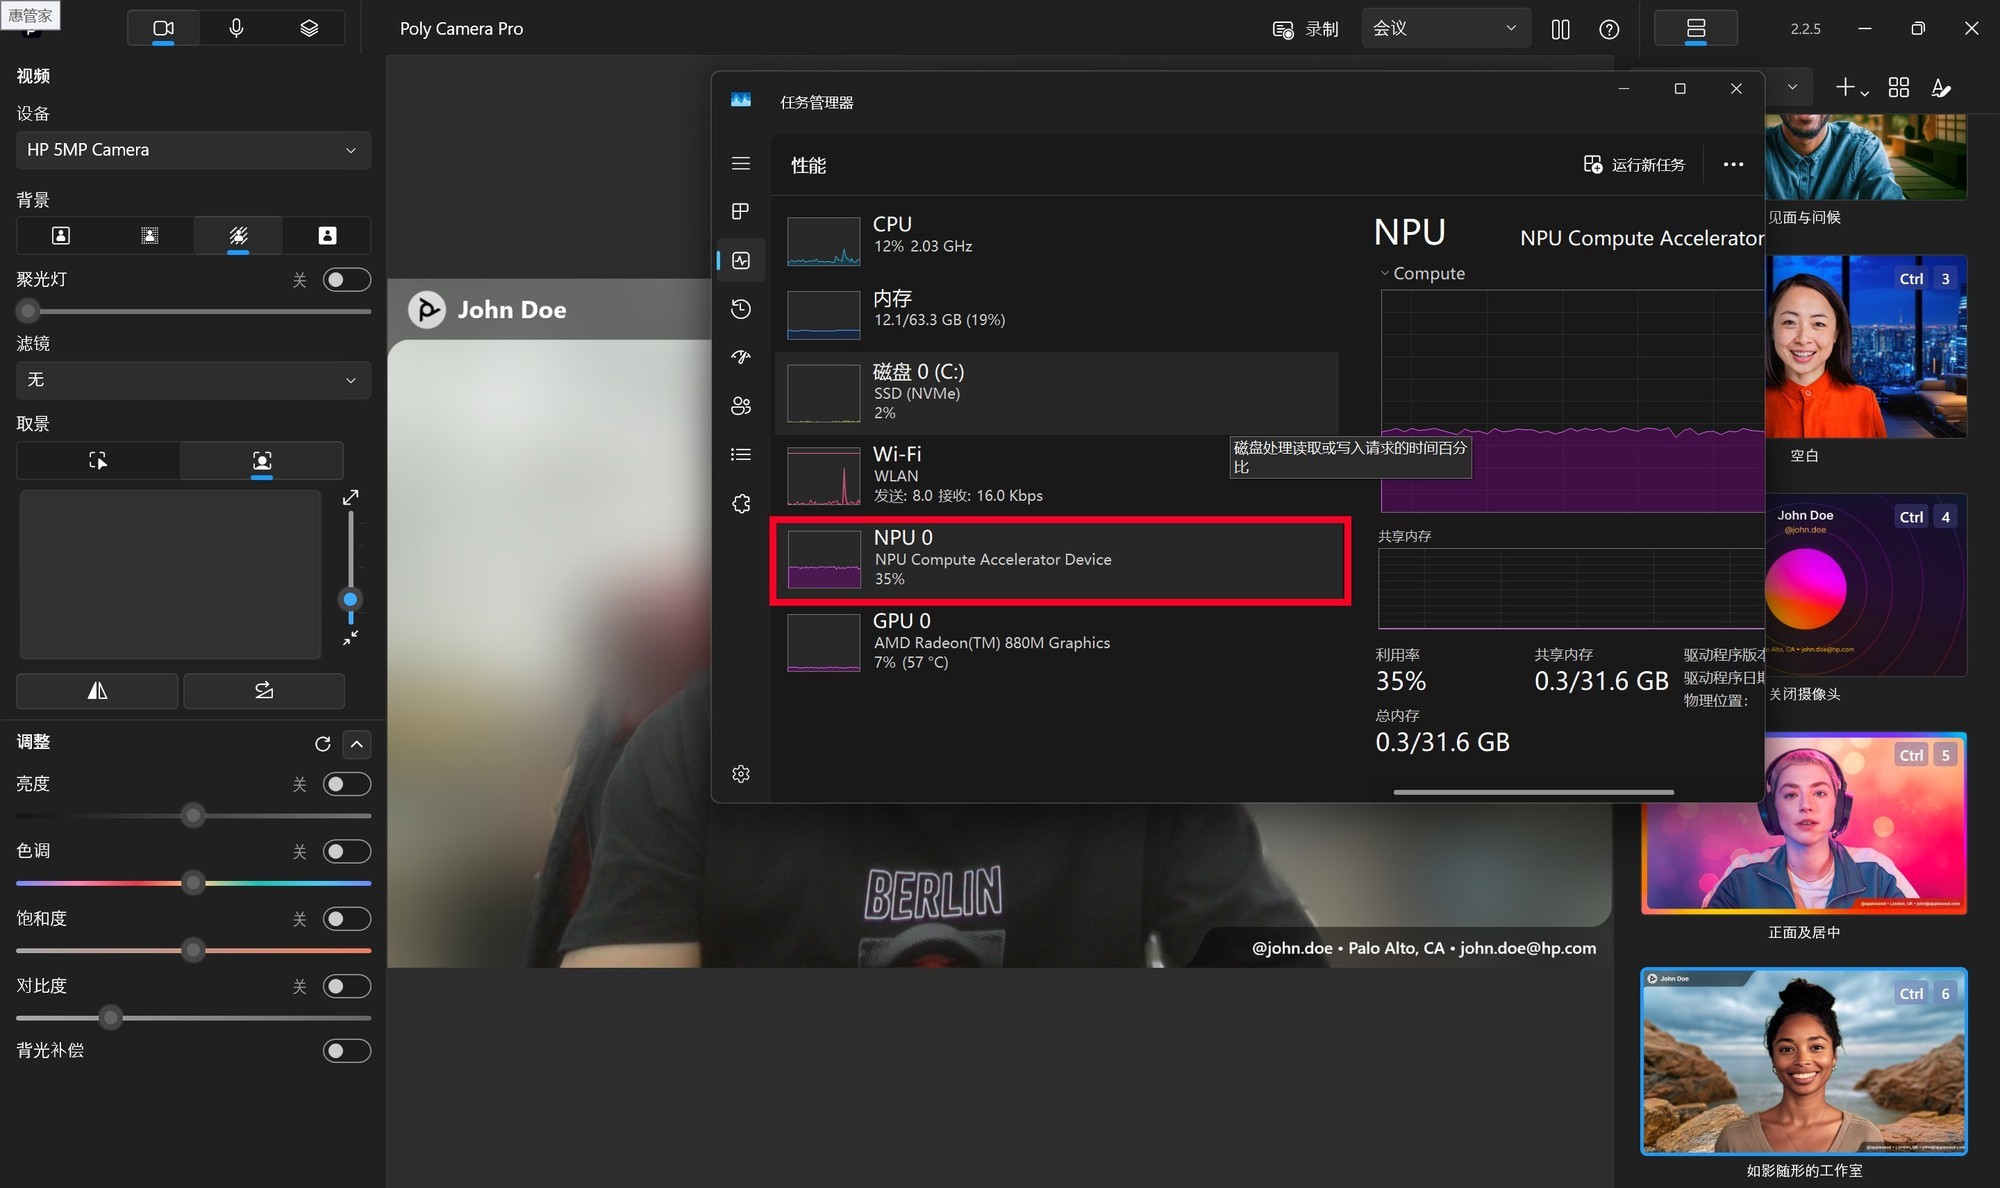Rotate the camera image button
The height and width of the screenshot is (1188, 2000).
pyautogui.click(x=264, y=690)
